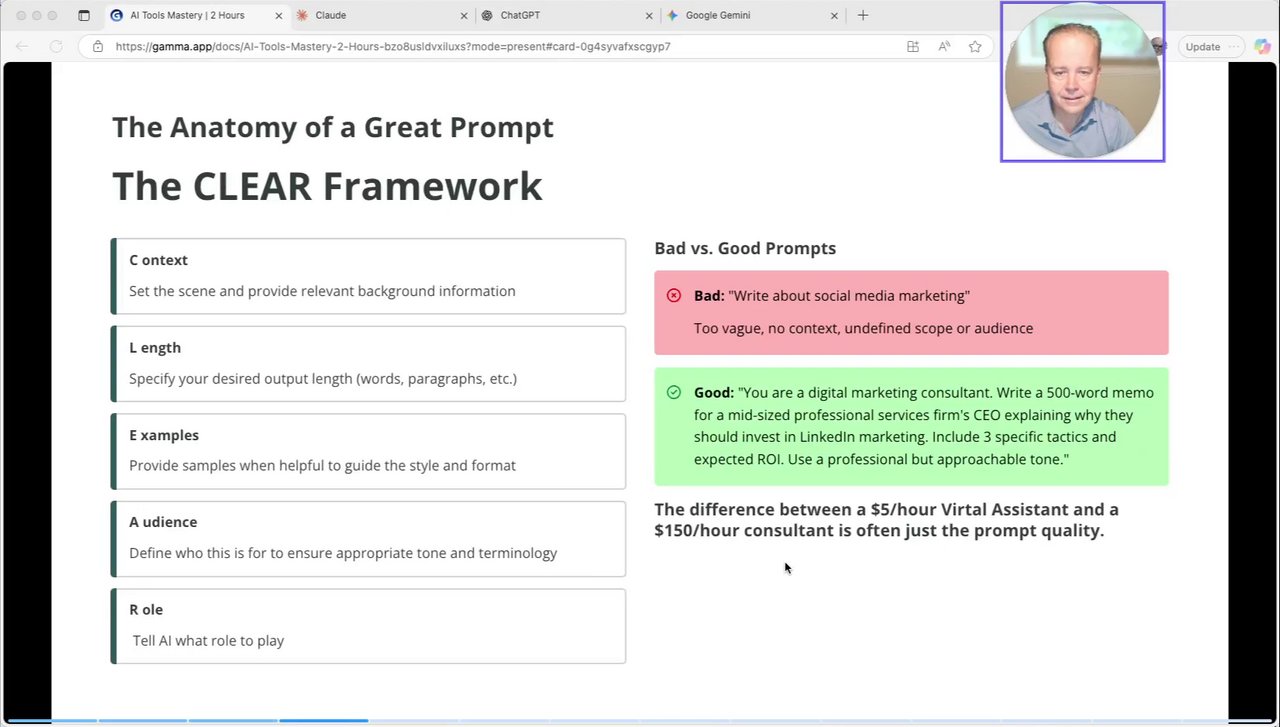Go back to the previous page

point(22,46)
